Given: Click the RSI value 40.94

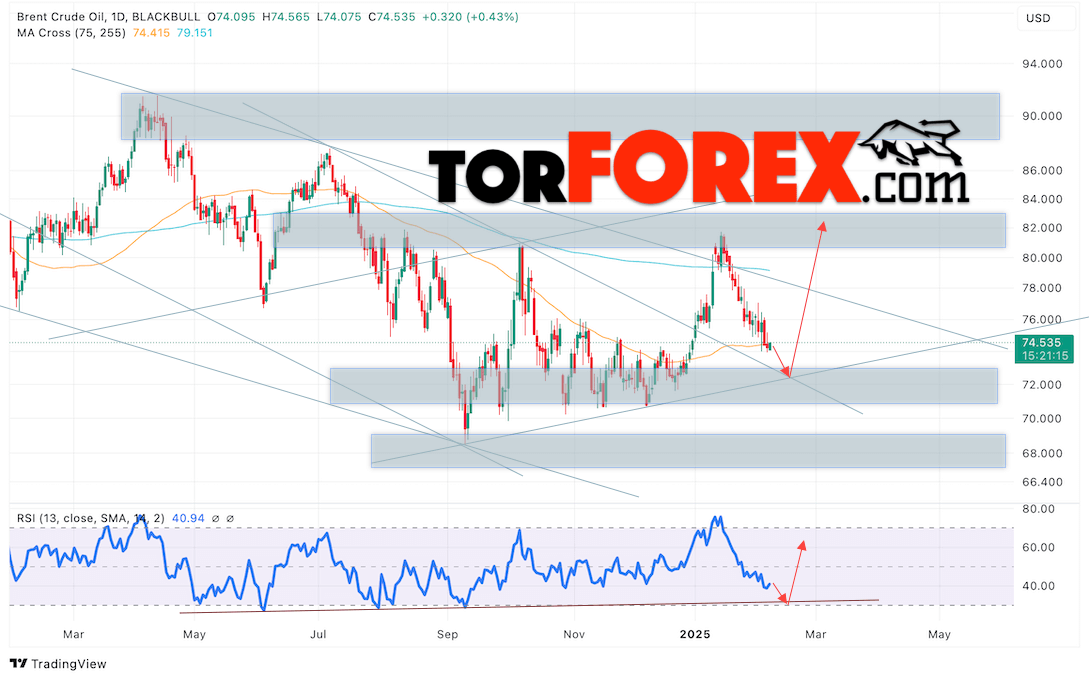Looking at the screenshot, I should [188, 518].
